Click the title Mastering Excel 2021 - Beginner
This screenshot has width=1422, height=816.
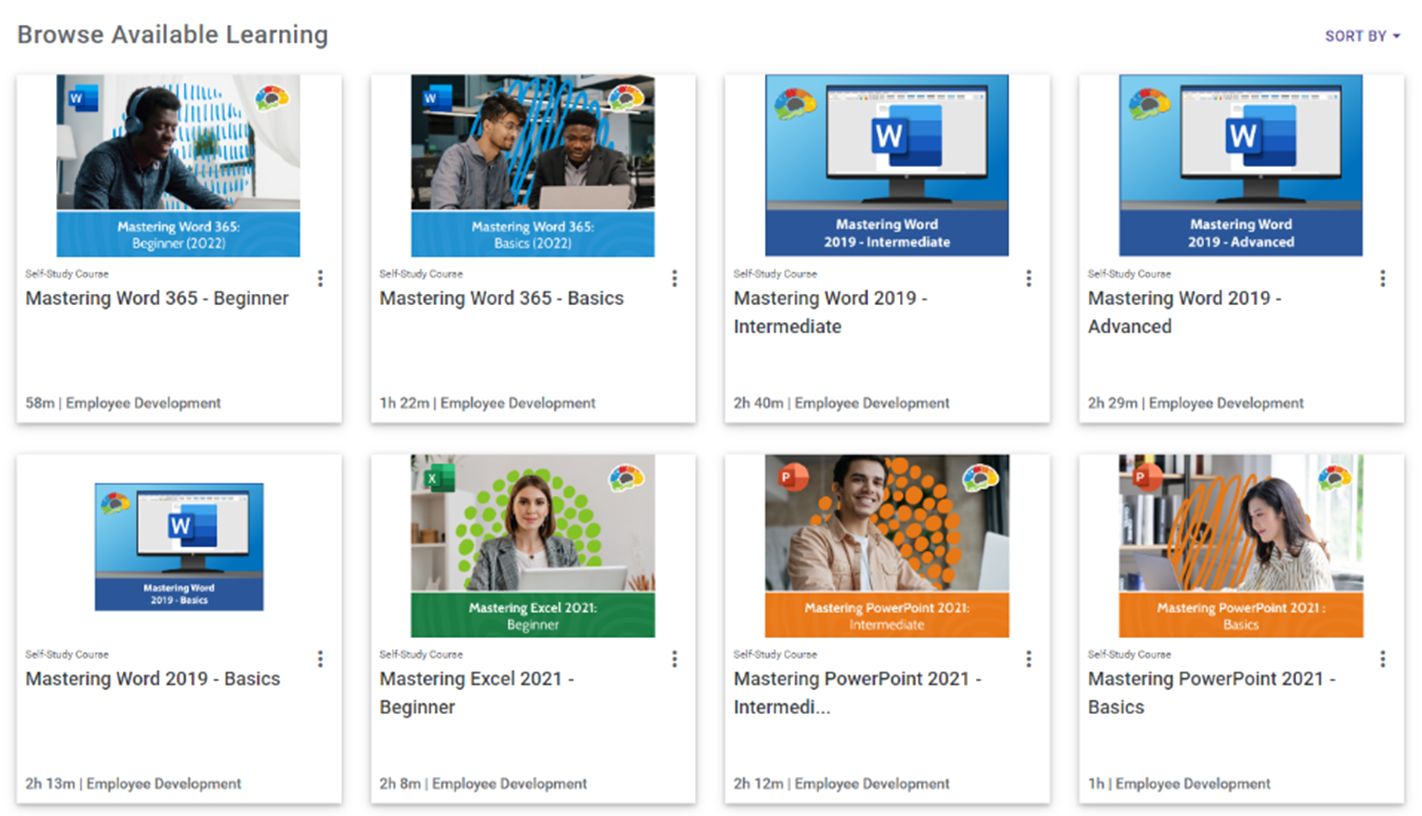tap(477, 693)
